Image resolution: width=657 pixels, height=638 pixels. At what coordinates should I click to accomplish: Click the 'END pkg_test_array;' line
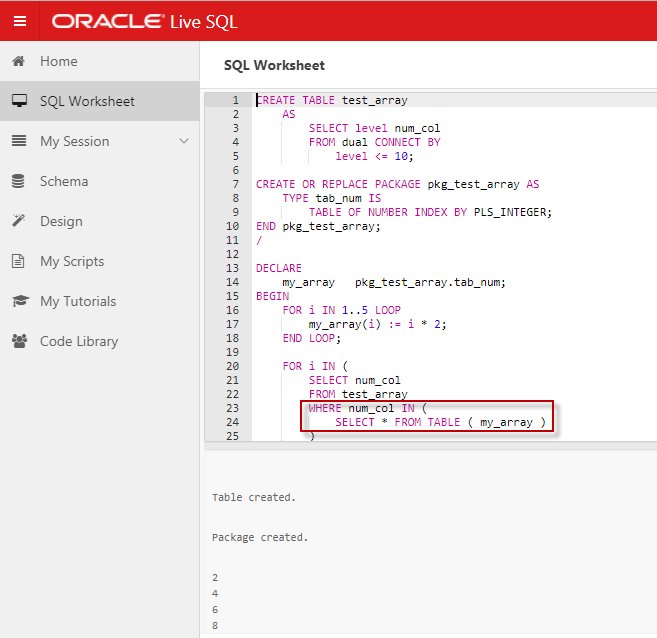[x=318, y=227]
